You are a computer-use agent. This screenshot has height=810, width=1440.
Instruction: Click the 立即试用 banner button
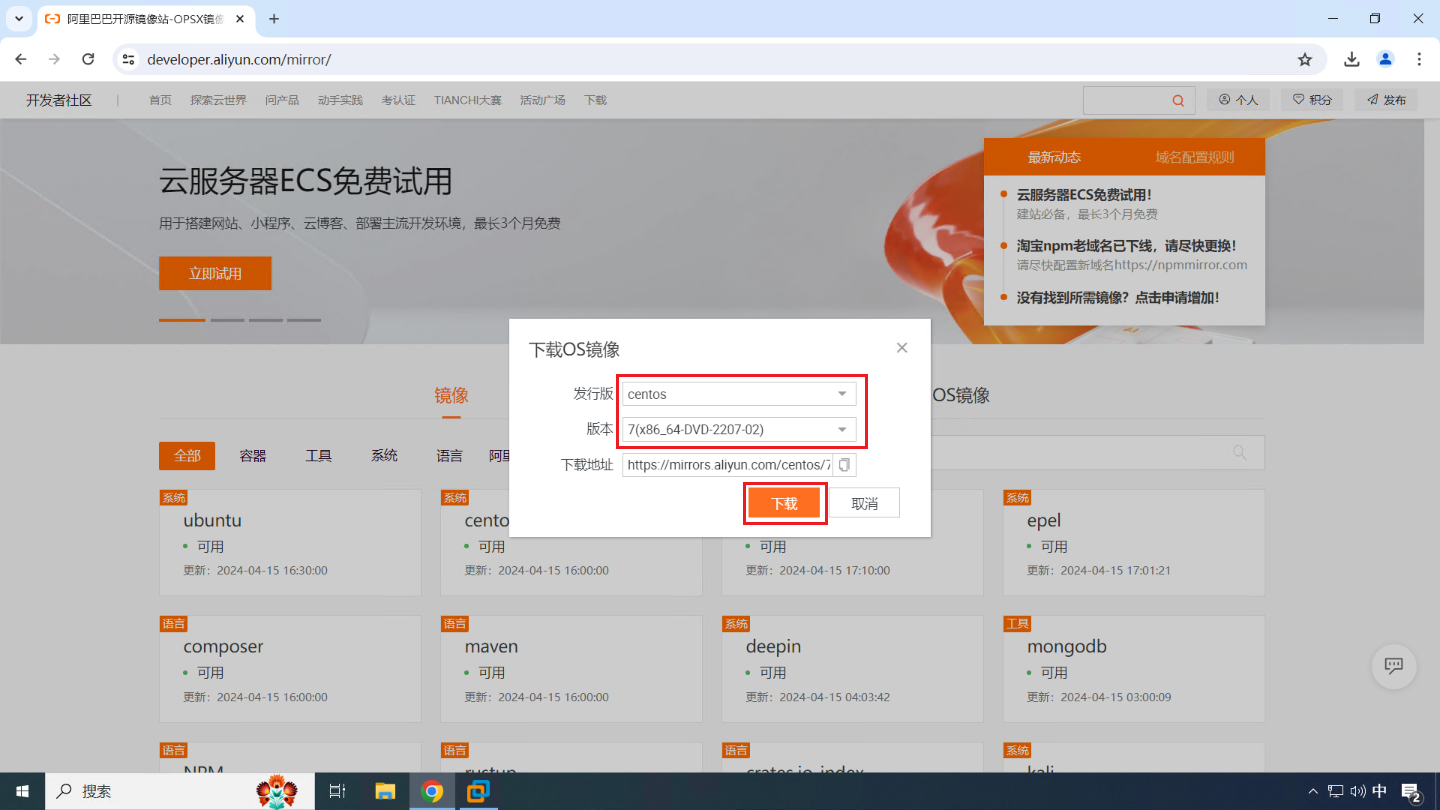(x=215, y=273)
